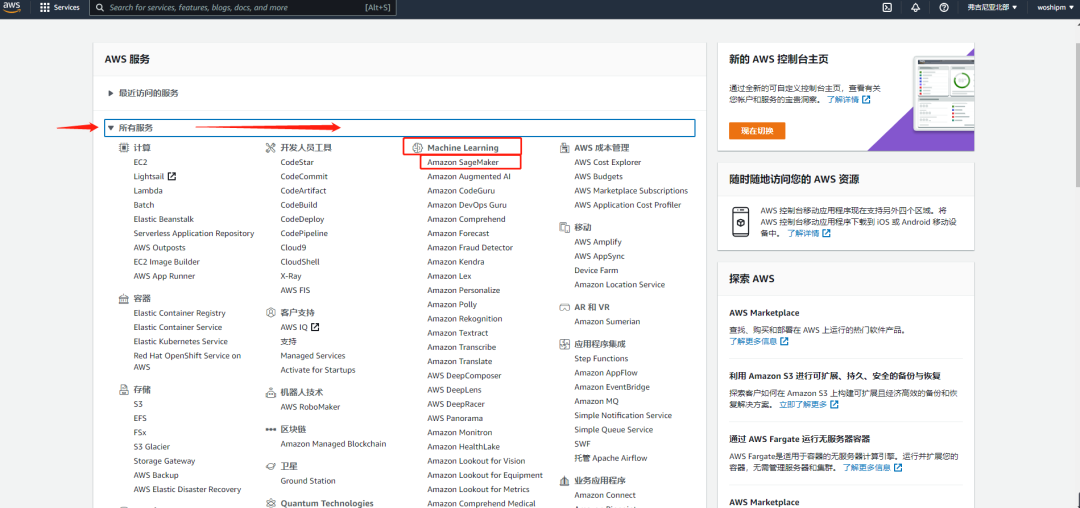Click the 业务应用程序 chart icon
The width and height of the screenshot is (1080, 508).
(x=564, y=480)
